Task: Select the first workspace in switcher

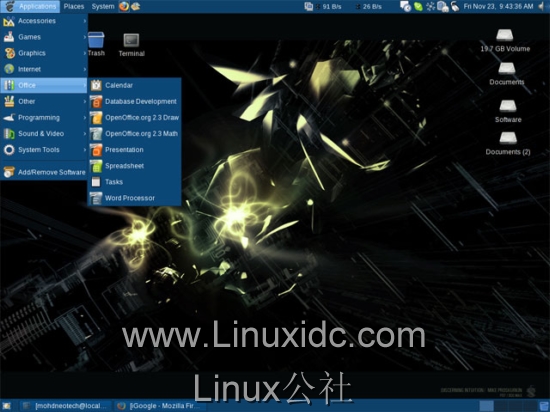Action: pos(486,406)
